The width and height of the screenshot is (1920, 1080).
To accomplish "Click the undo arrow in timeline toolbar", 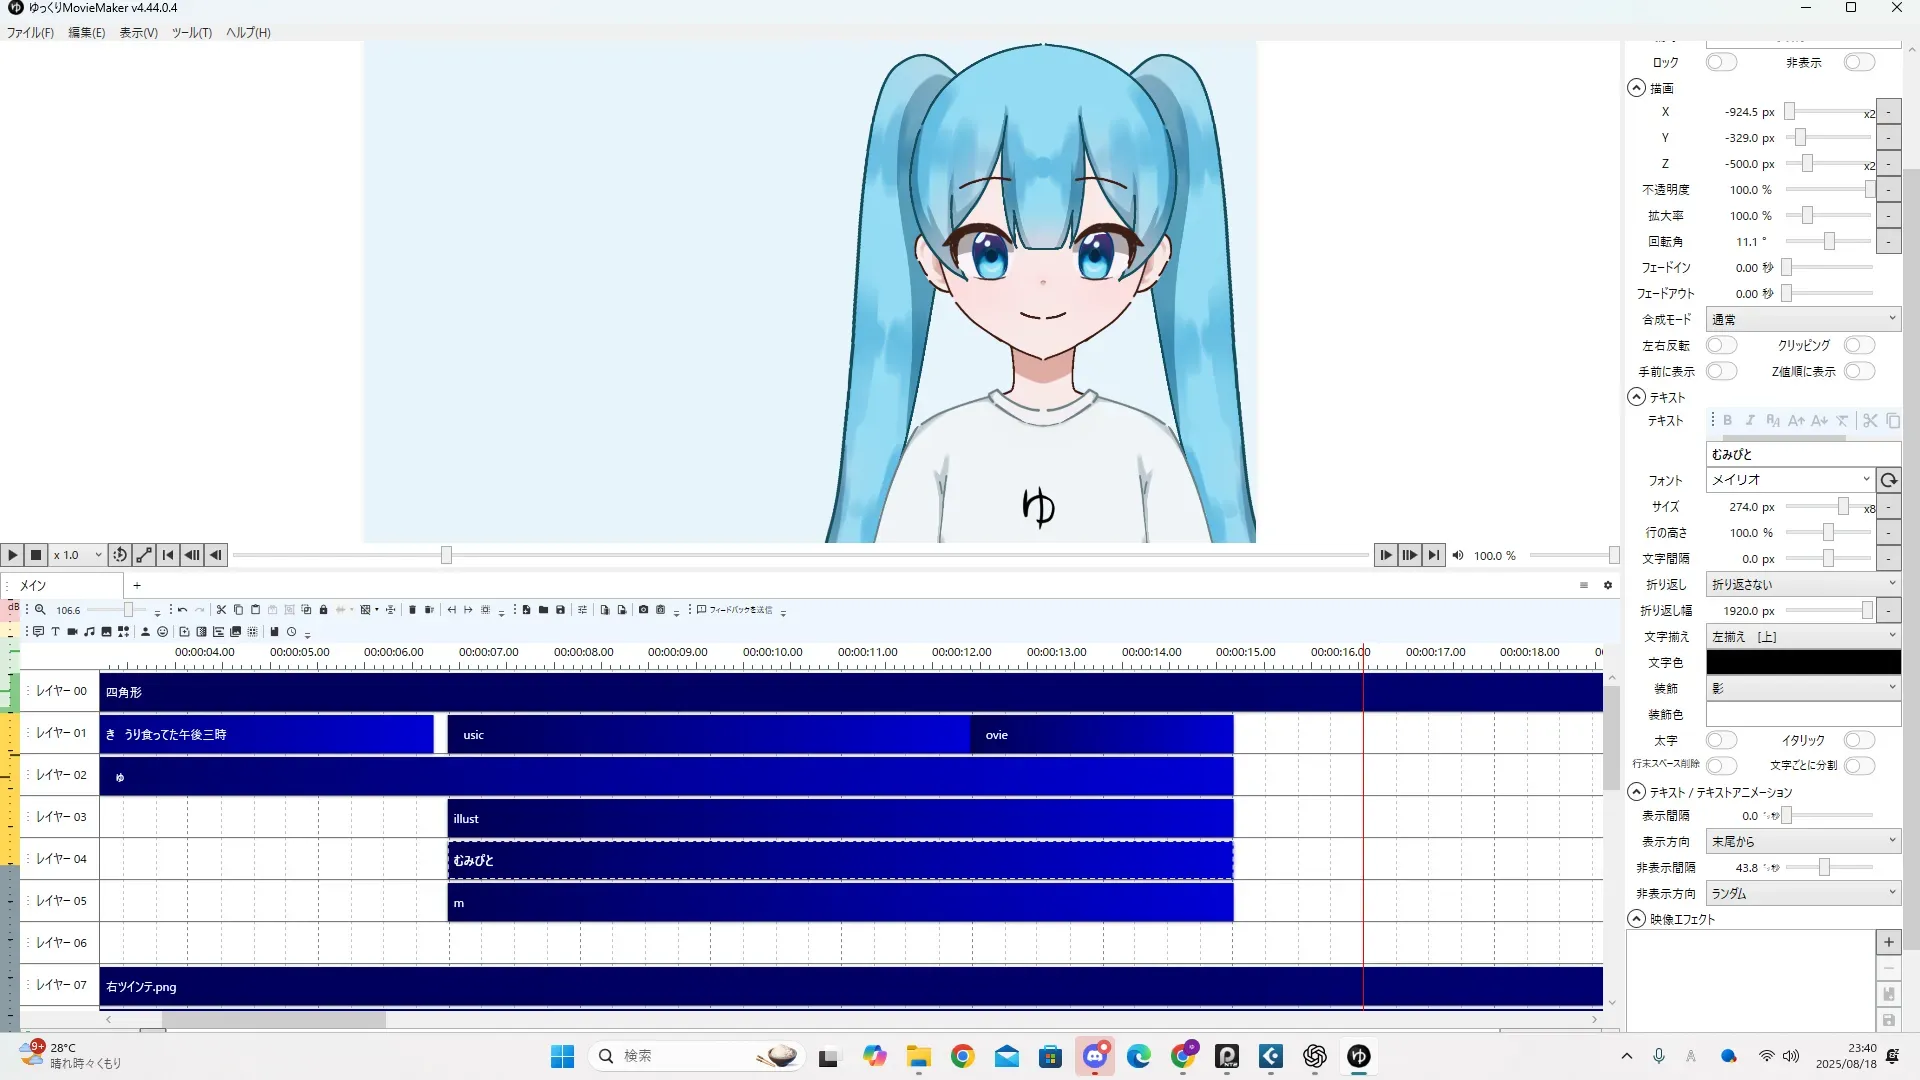I will click(x=182, y=610).
